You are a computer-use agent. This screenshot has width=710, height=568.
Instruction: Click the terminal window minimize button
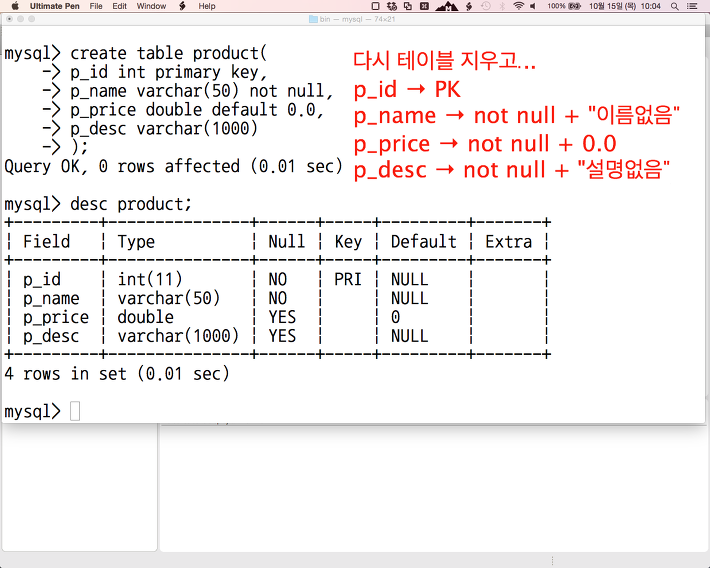tap(20, 19)
